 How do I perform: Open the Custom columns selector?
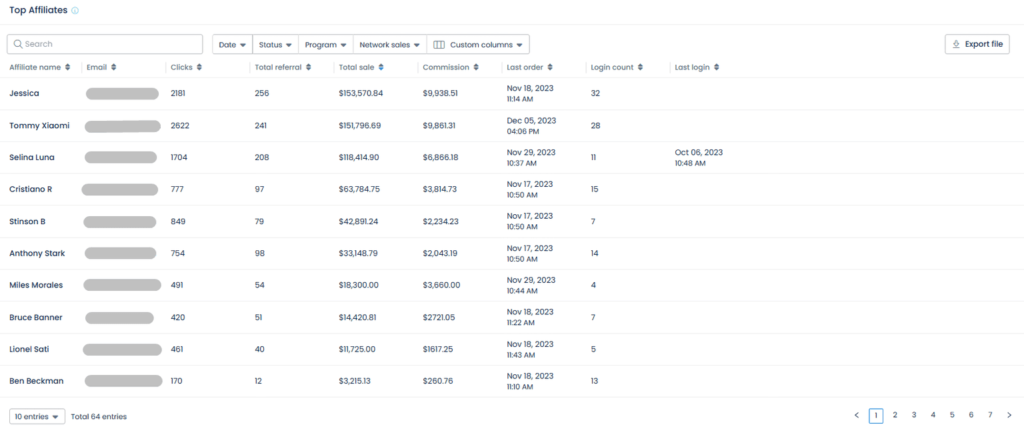pyautogui.click(x=478, y=44)
